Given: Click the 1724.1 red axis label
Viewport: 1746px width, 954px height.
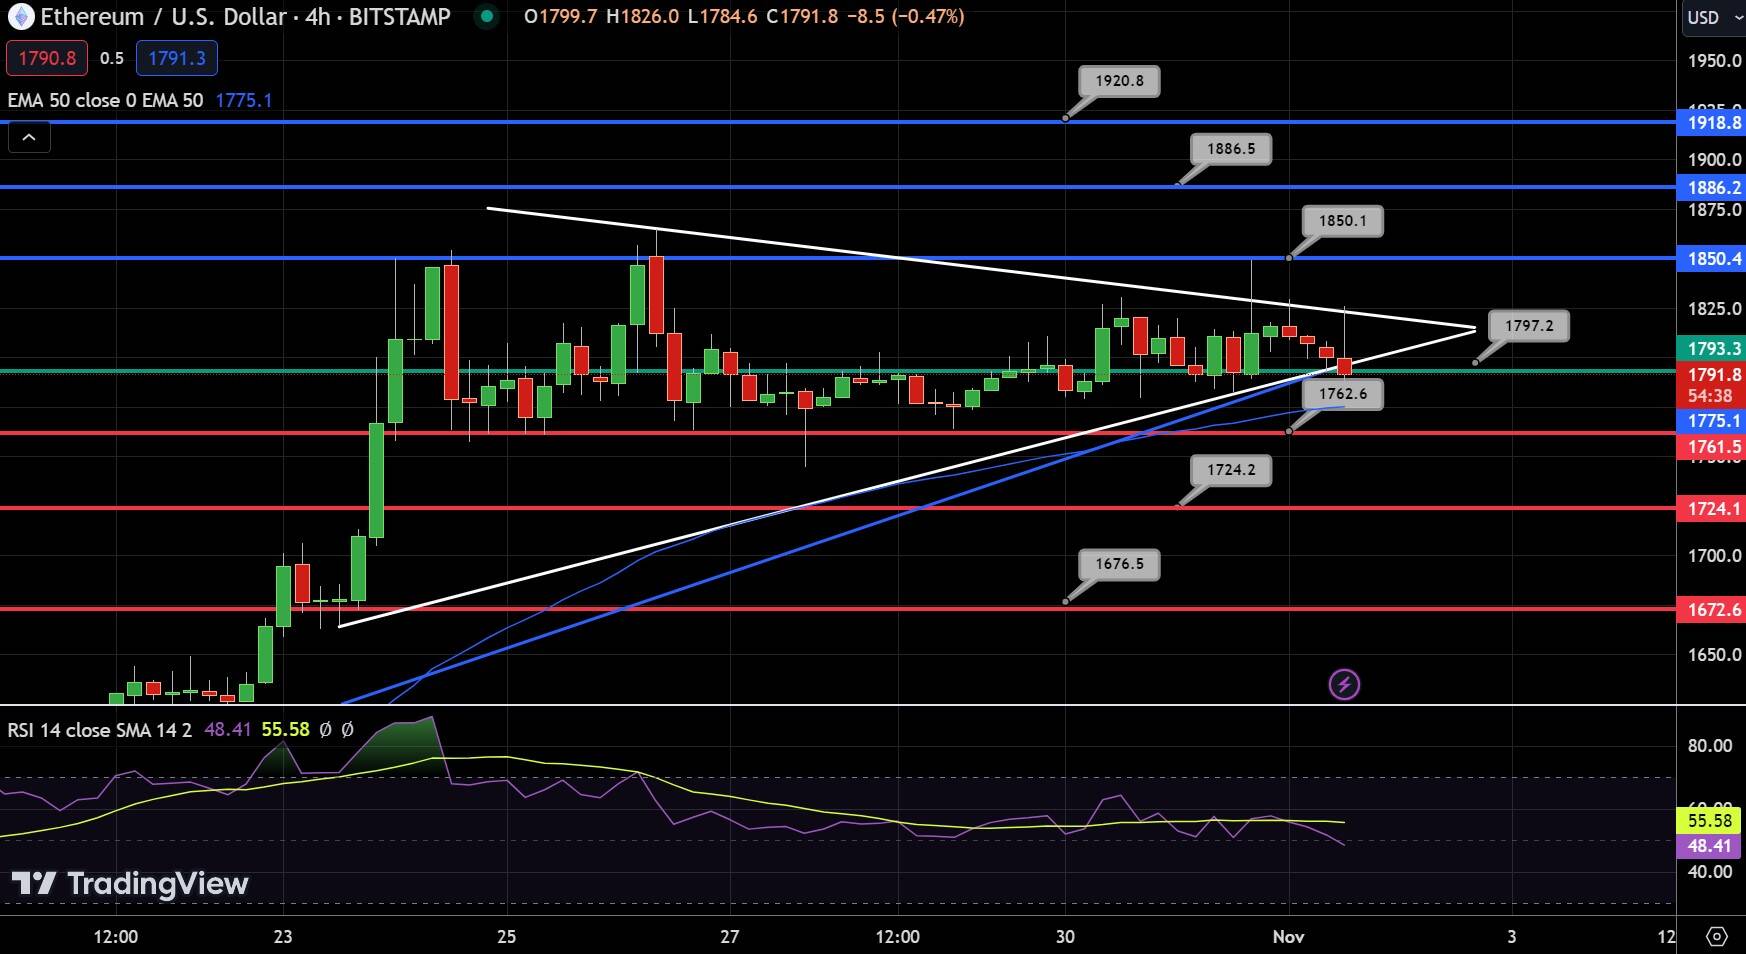Looking at the screenshot, I should 1711,509.
